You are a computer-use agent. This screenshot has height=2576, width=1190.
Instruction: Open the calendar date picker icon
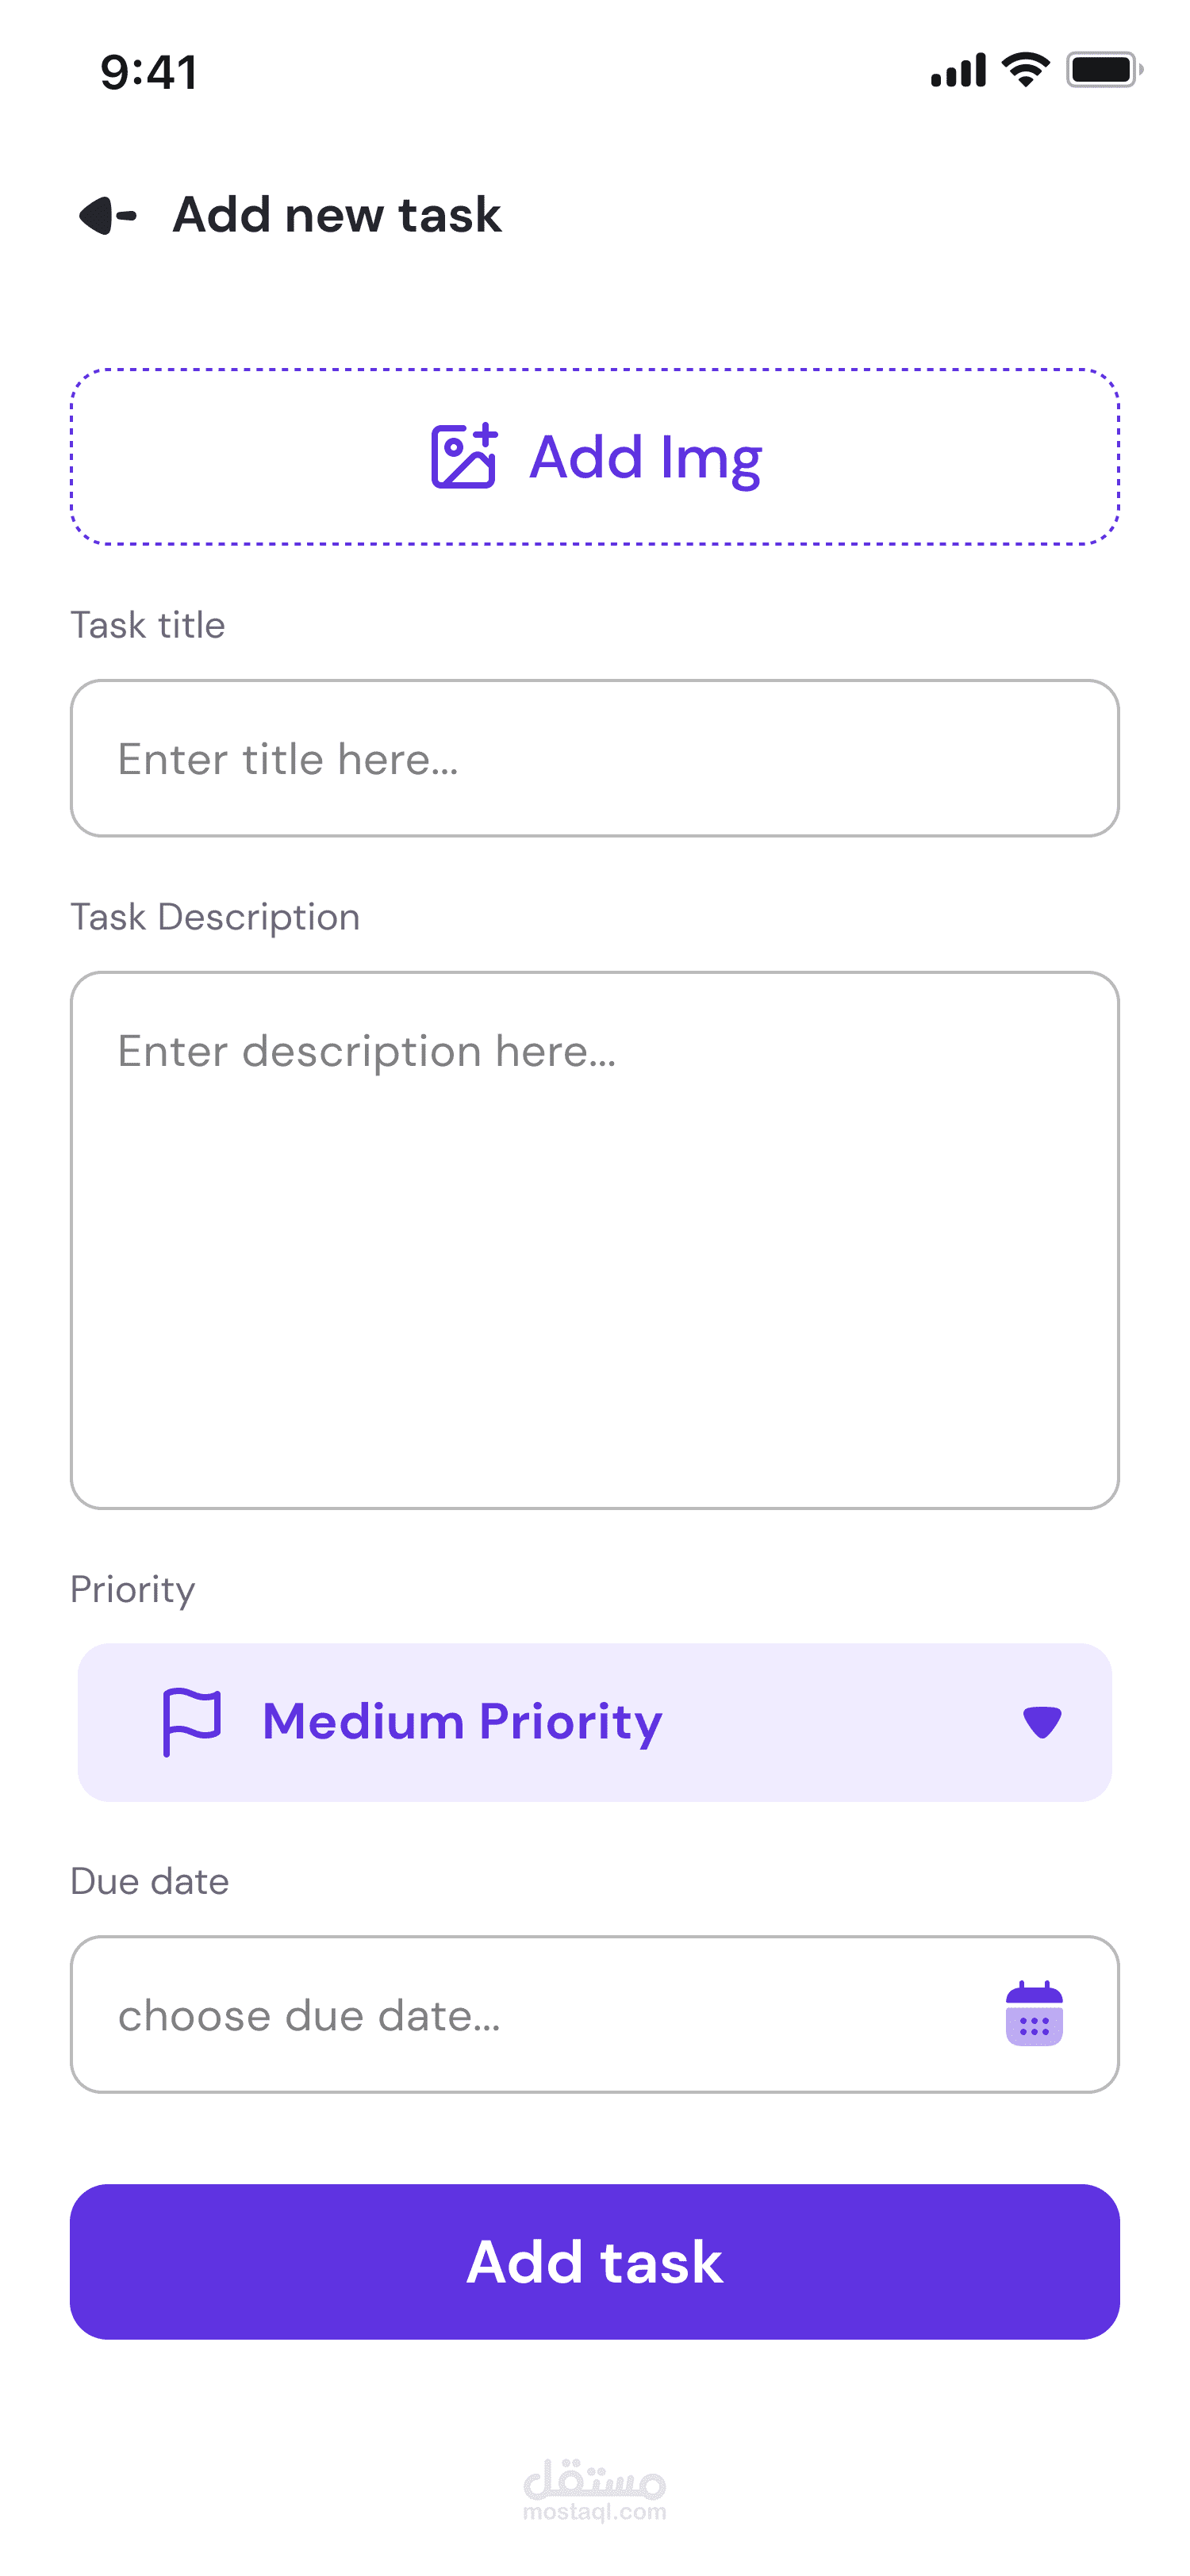[x=1034, y=2013]
